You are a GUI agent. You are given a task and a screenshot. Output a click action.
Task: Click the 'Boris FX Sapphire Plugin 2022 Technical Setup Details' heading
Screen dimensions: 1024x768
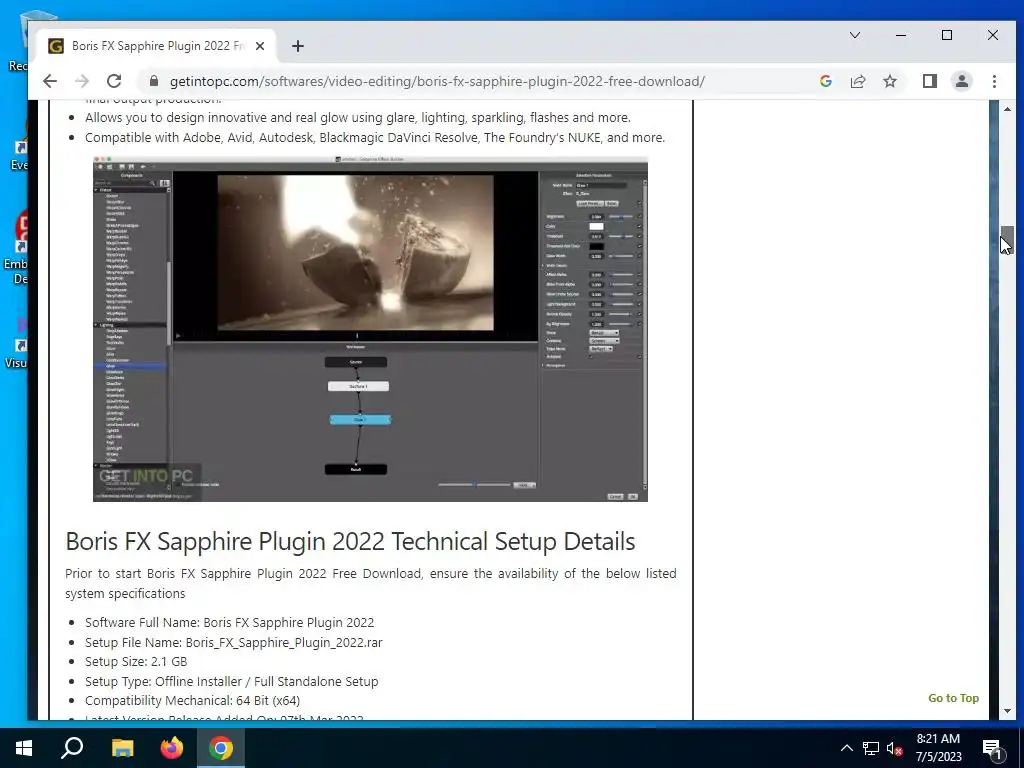point(350,541)
